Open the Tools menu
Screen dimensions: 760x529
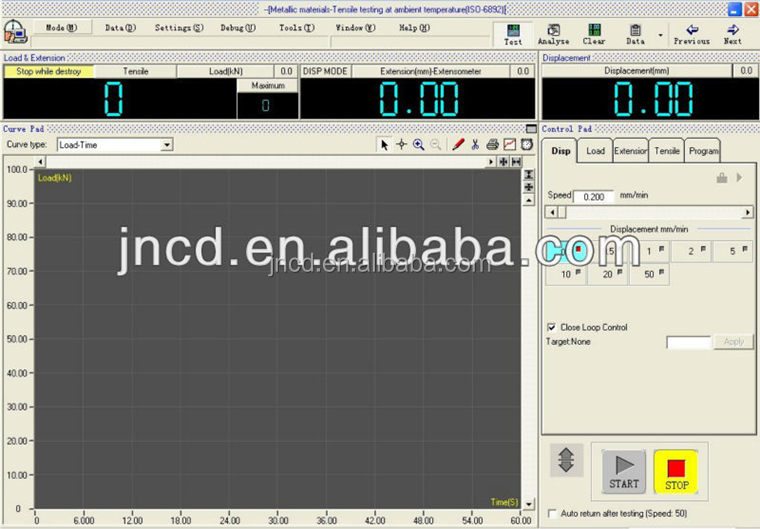pos(297,28)
